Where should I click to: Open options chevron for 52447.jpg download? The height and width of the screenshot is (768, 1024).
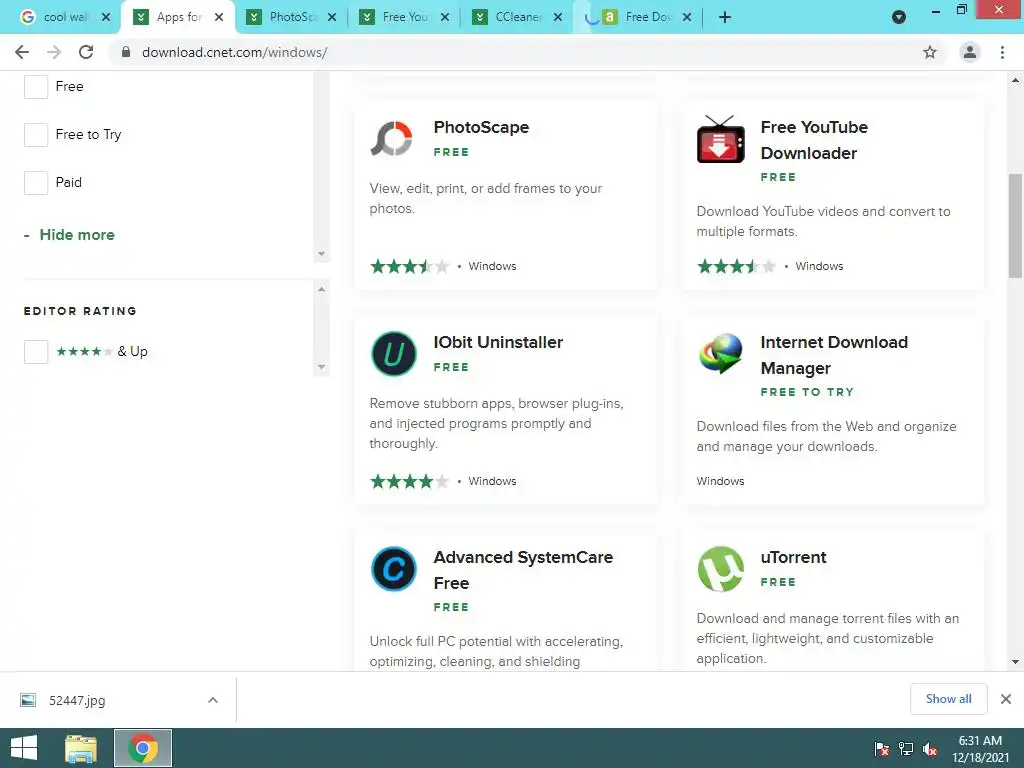[x=213, y=700]
